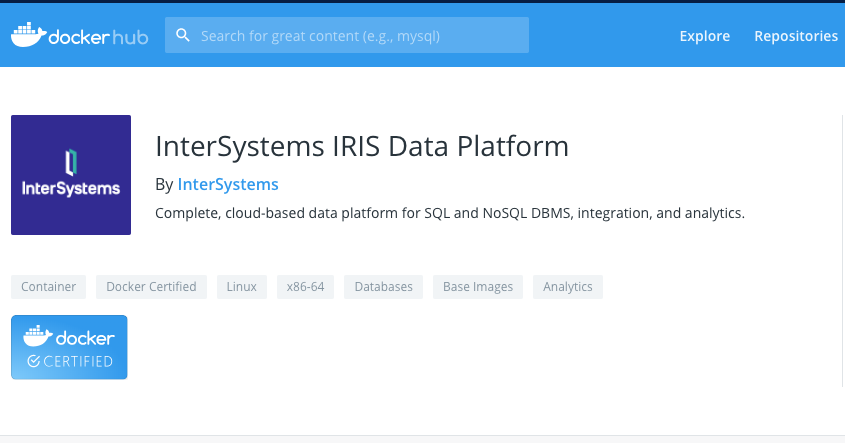Select the Docker Certified tag chip

(151, 287)
